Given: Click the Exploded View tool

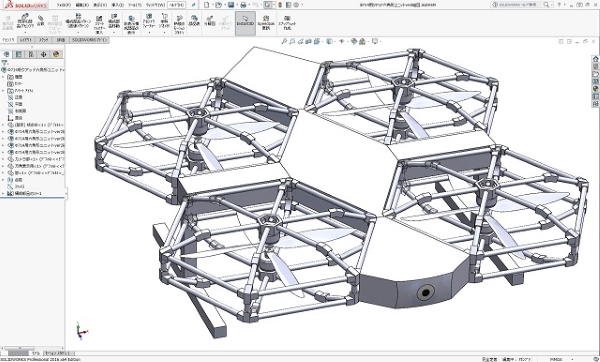Looking at the screenshot, I should (209, 21).
